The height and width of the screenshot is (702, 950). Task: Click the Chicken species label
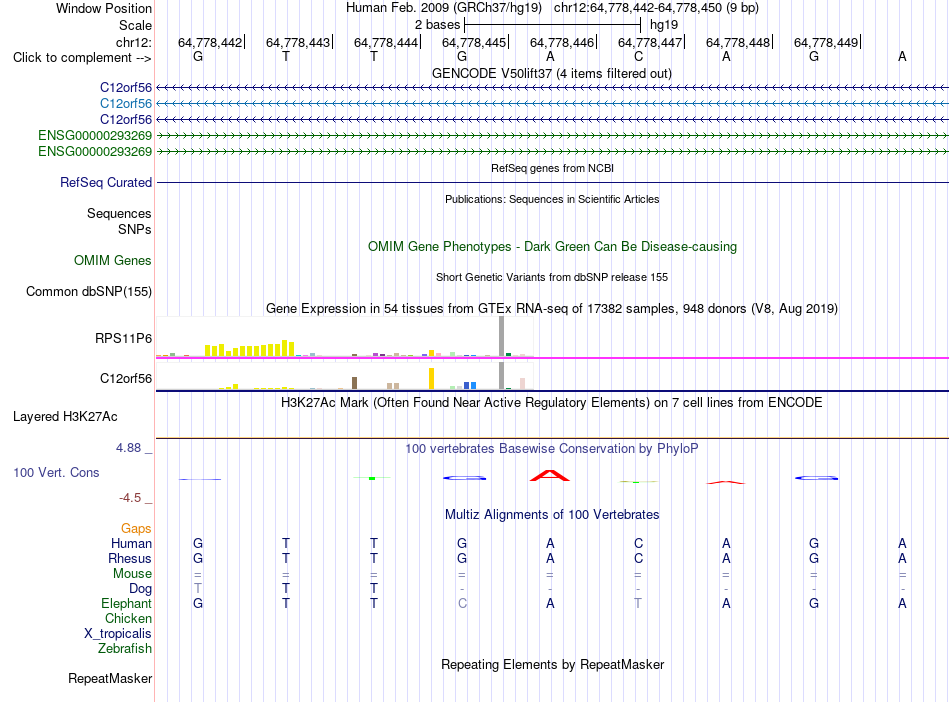point(128,618)
